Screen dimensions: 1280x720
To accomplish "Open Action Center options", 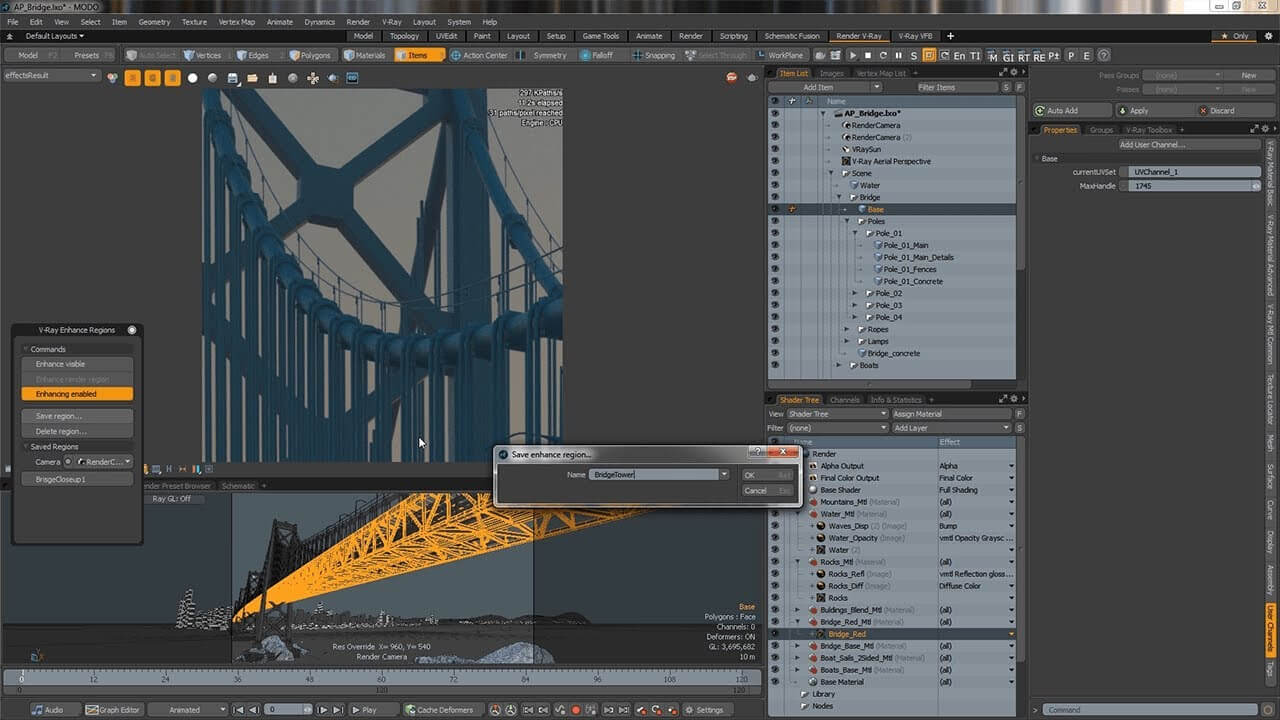I will [x=480, y=55].
